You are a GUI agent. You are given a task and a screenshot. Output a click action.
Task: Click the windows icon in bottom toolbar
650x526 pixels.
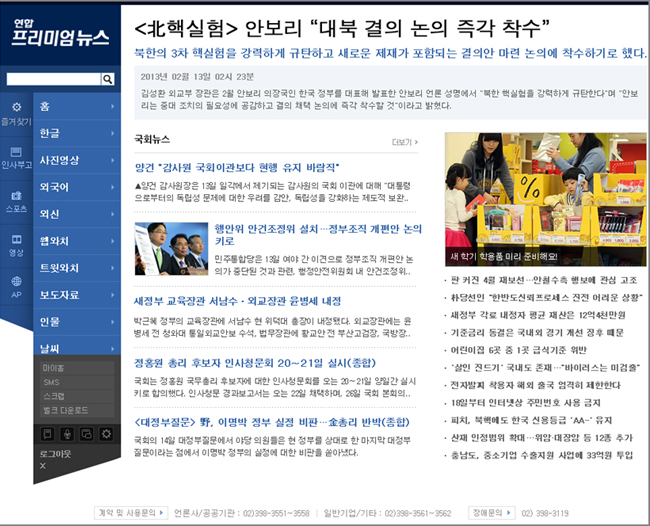point(85,433)
